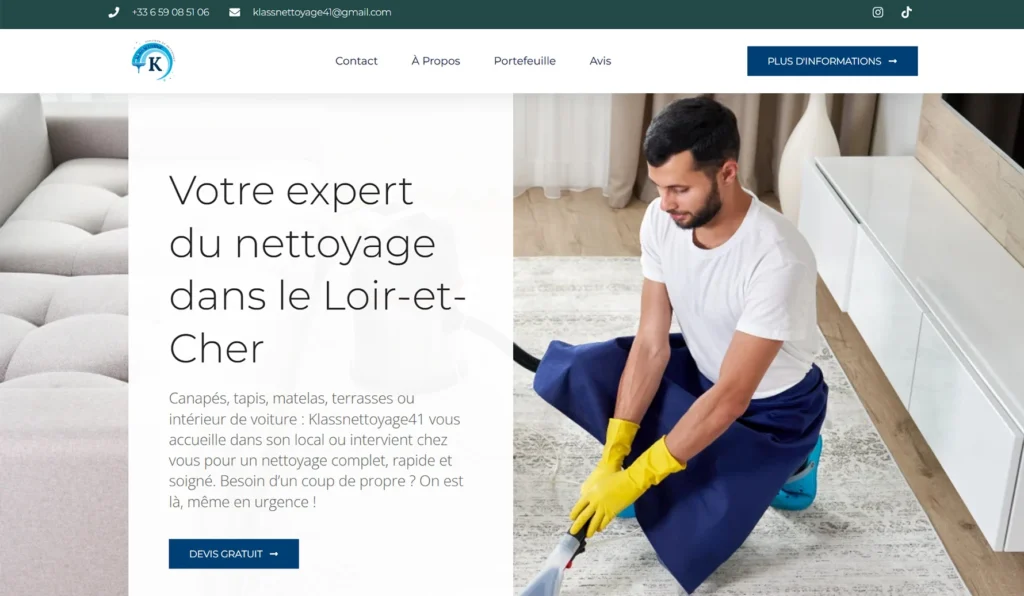Open the Contact menu item
Viewport: 1024px width, 596px height.
pyautogui.click(x=356, y=61)
